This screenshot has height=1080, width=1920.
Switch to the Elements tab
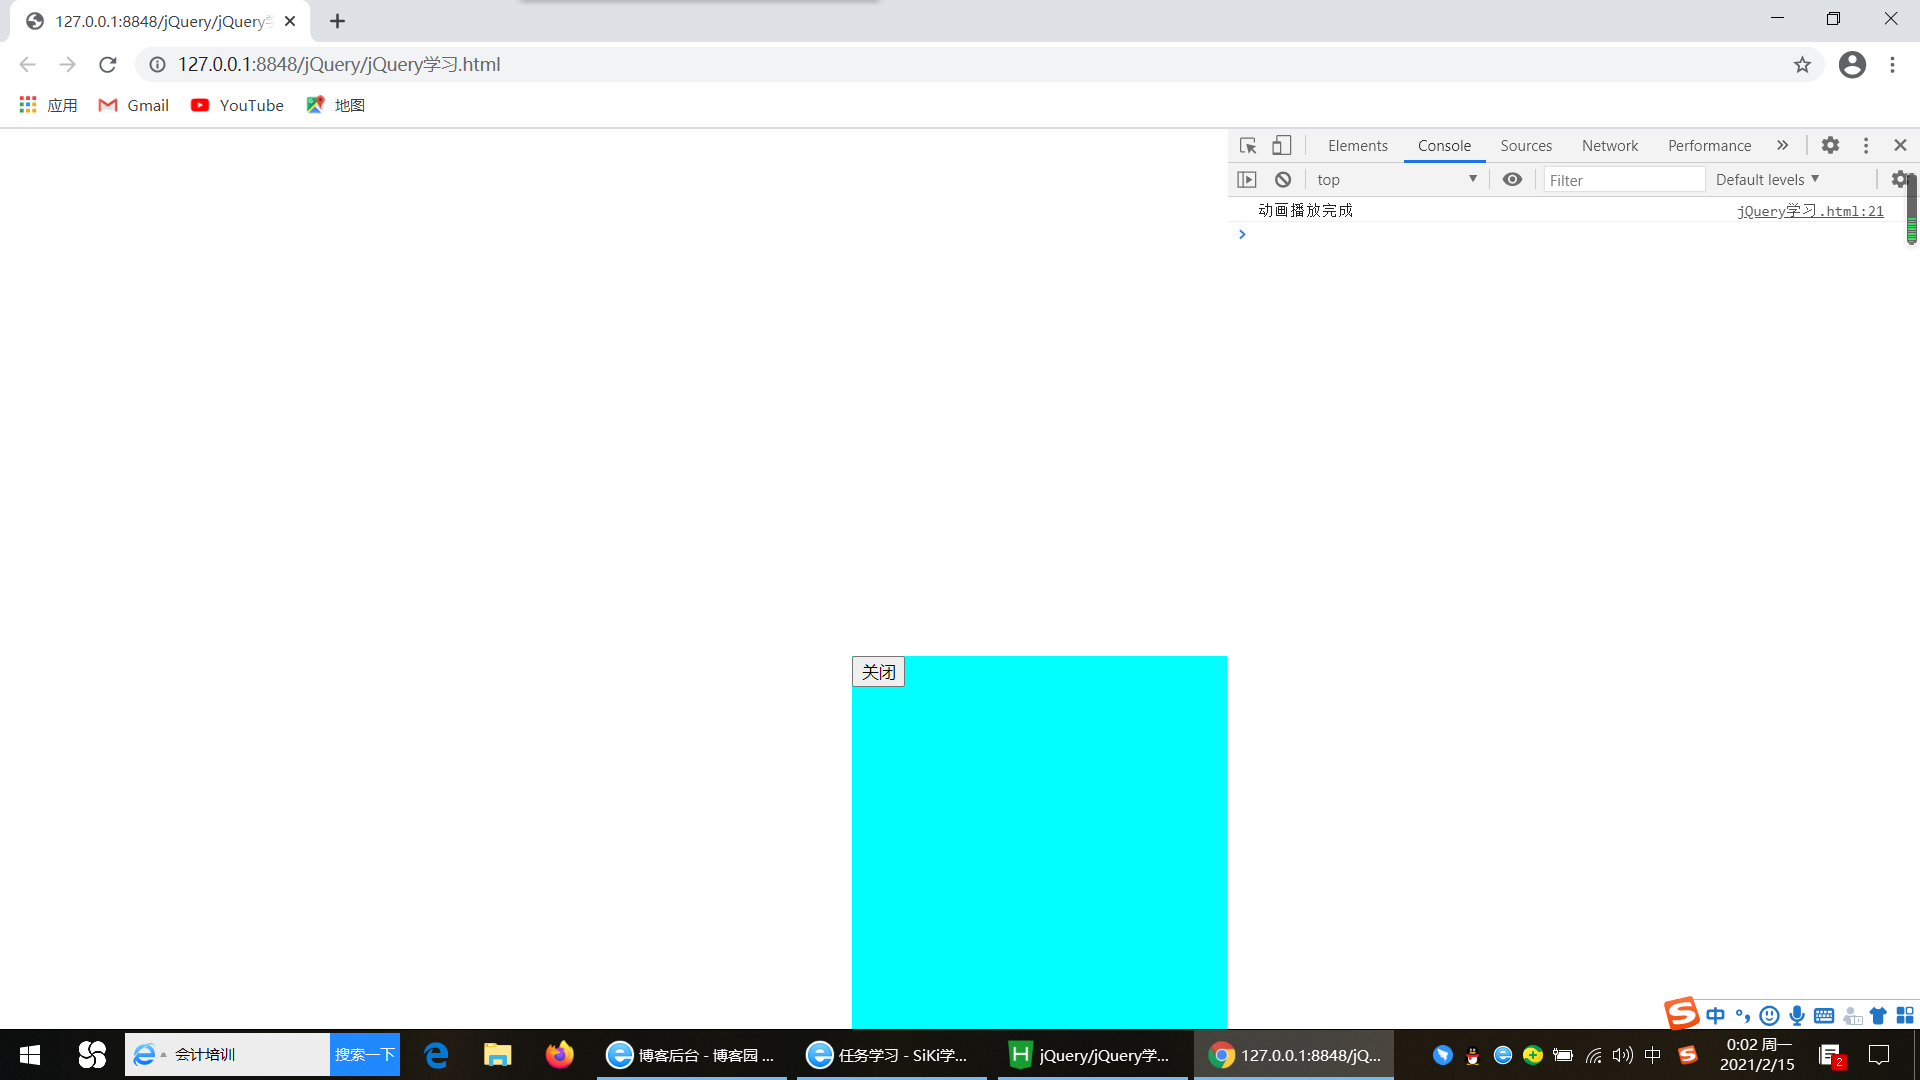click(x=1357, y=146)
